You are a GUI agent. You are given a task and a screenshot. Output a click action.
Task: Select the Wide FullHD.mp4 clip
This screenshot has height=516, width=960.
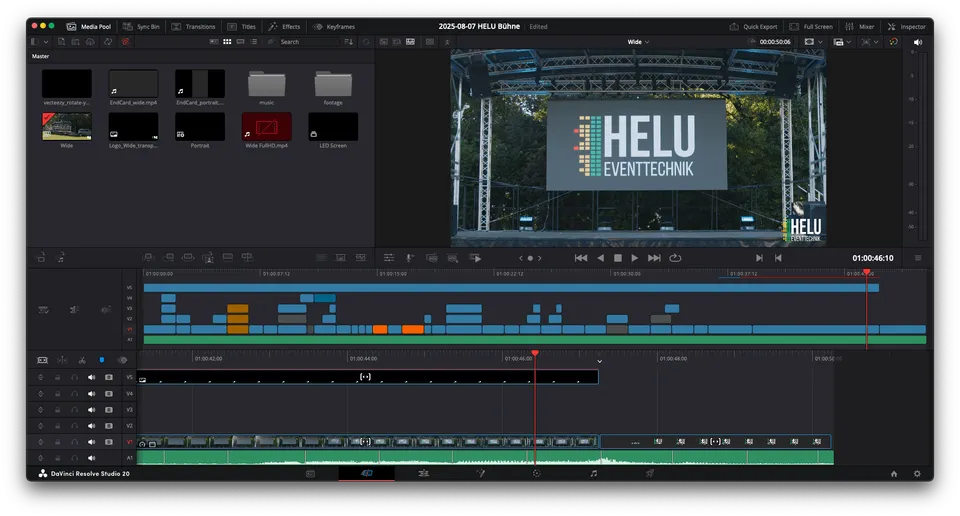tap(266, 127)
